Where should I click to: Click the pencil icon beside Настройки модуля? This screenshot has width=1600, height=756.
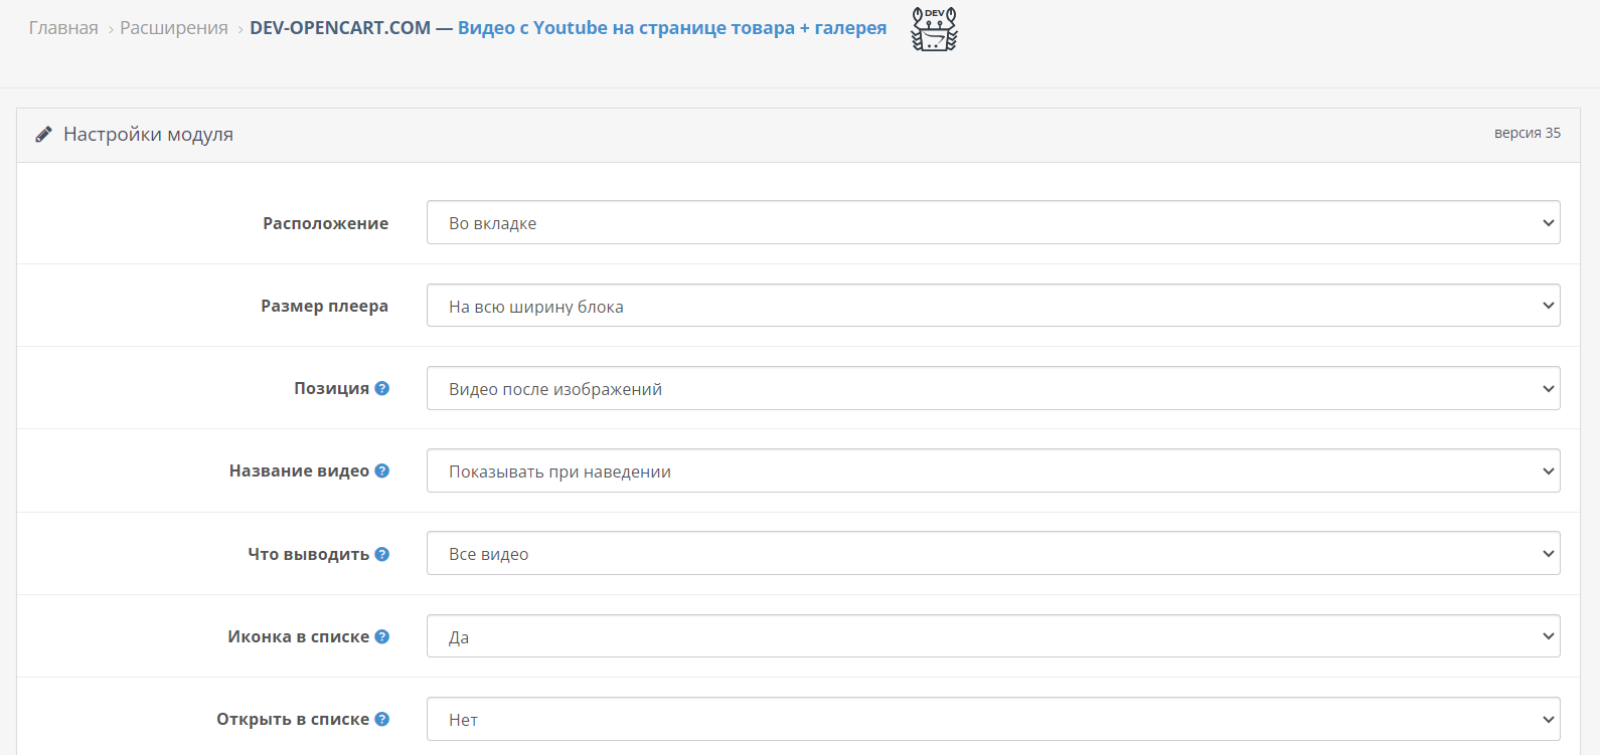coord(43,134)
